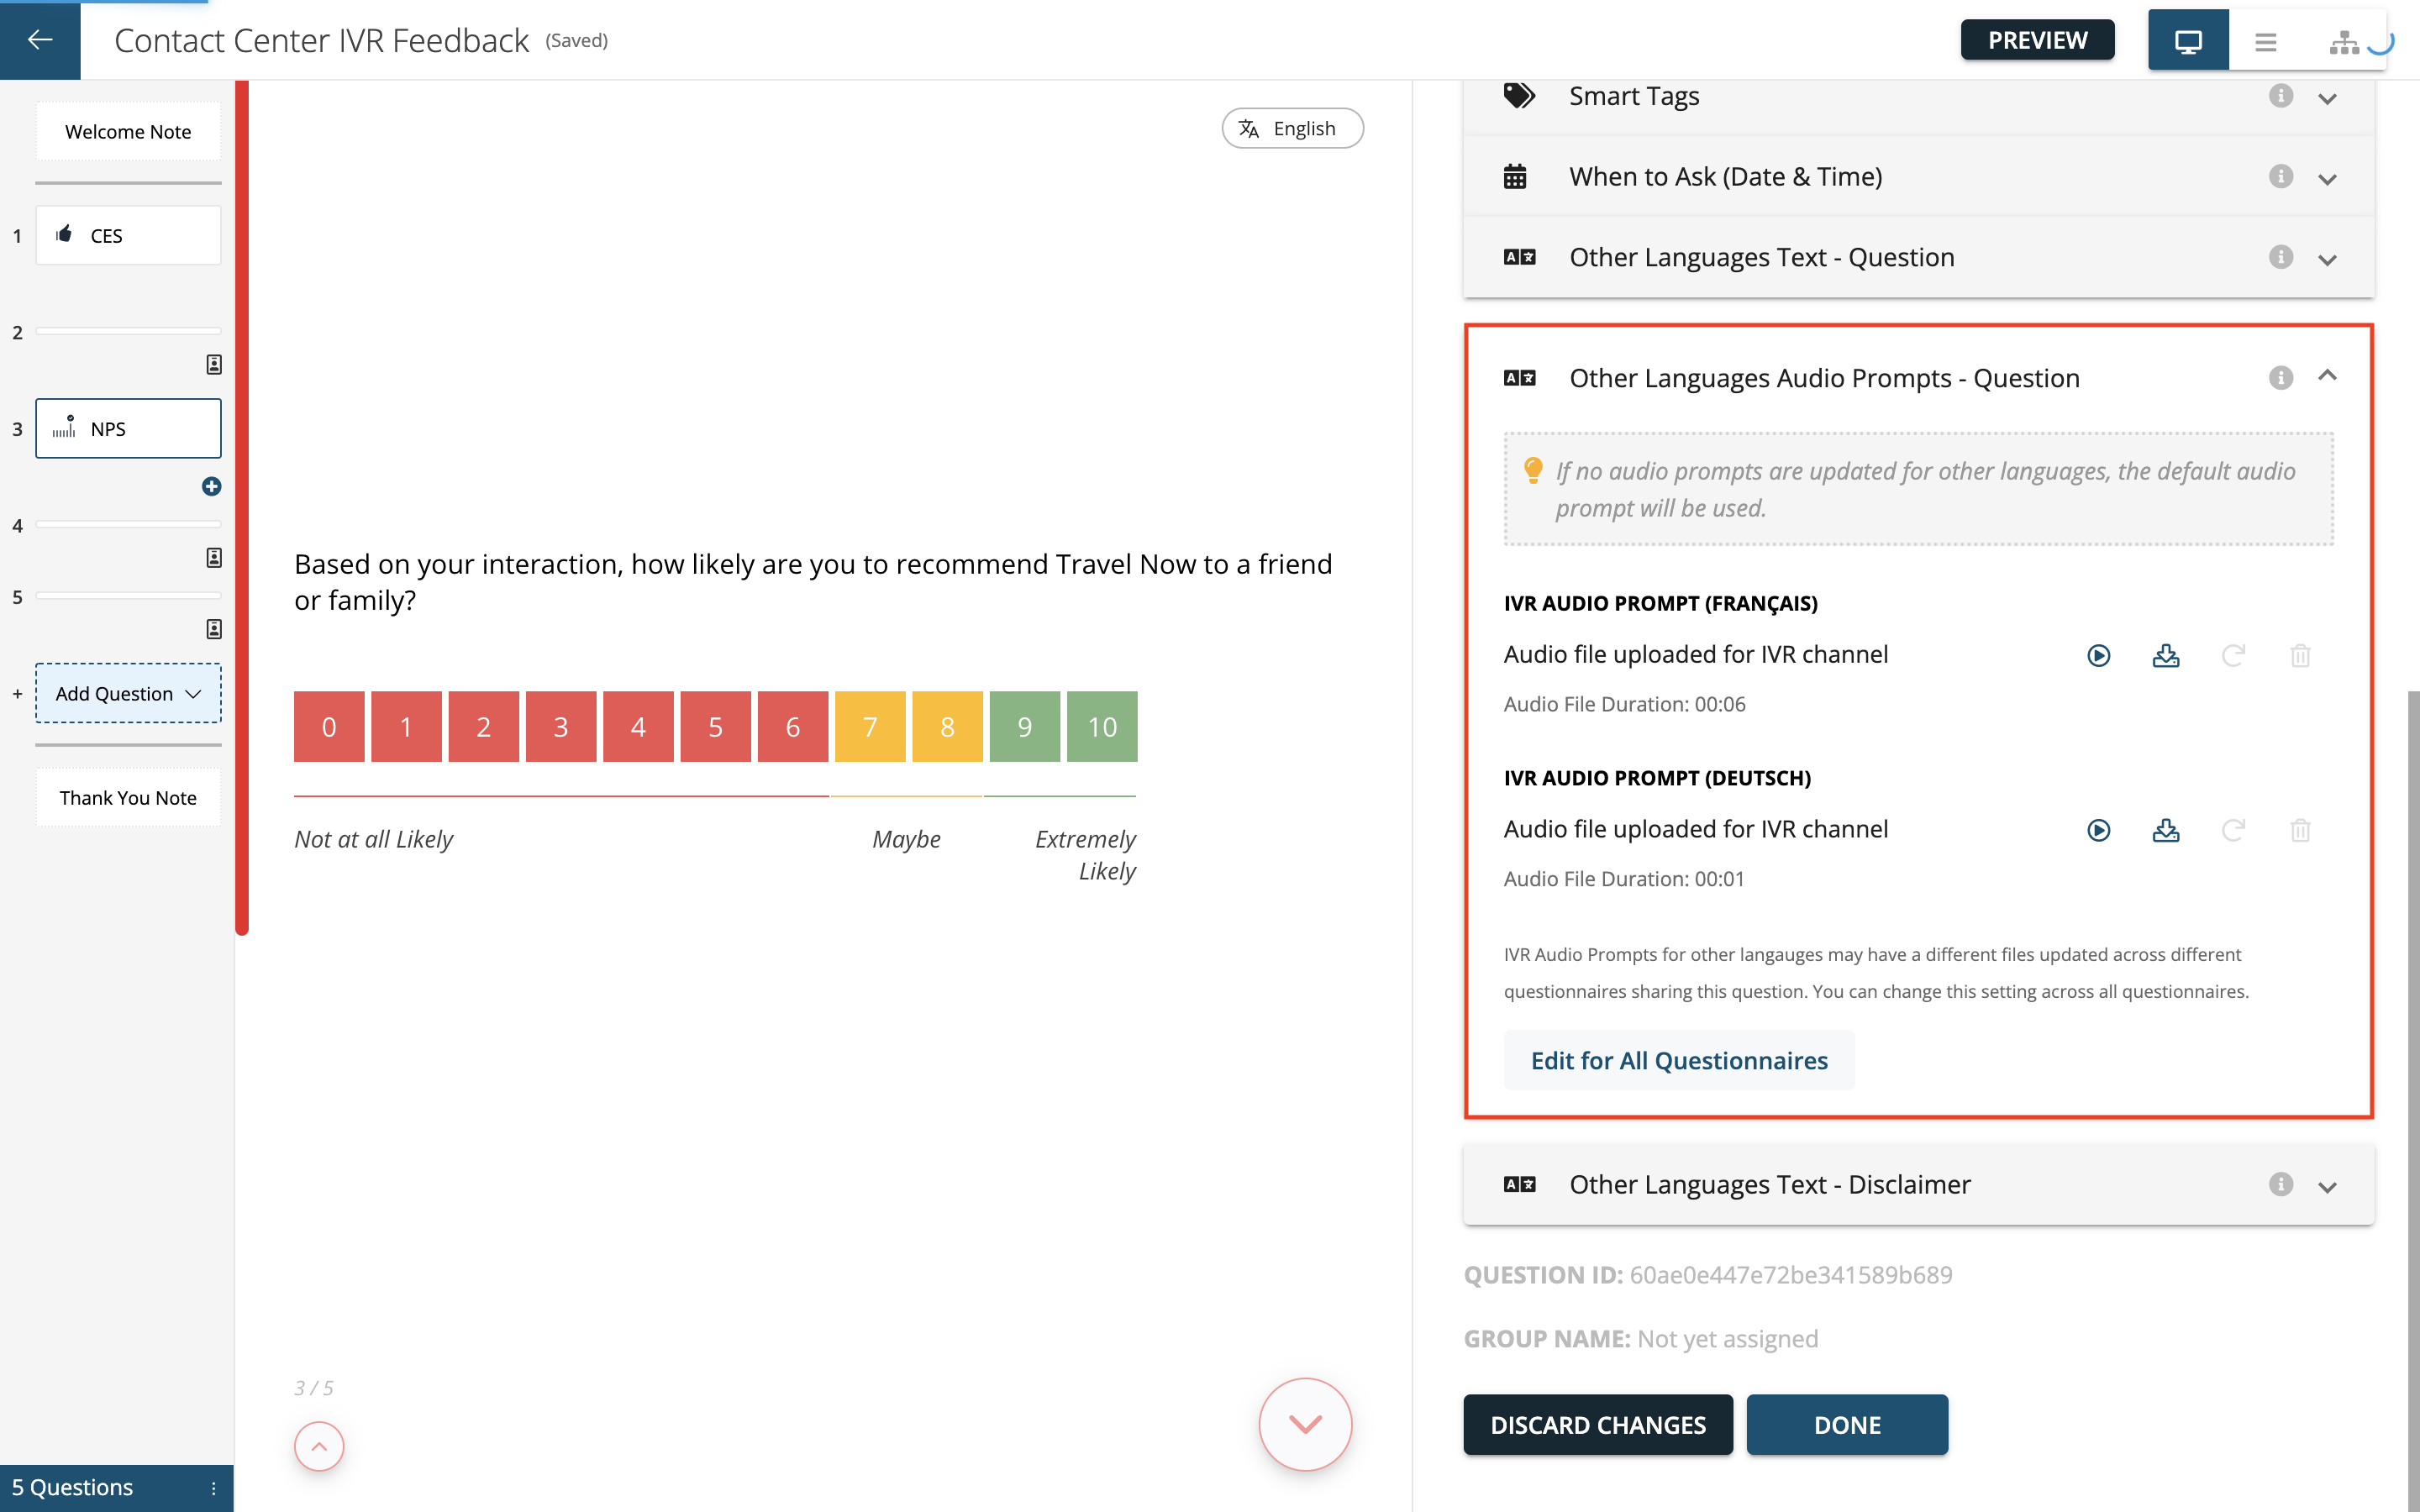Refresh the Français audio prompt
The width and height of the screenshot is (2420, 1512).
tap(2233, 655)
